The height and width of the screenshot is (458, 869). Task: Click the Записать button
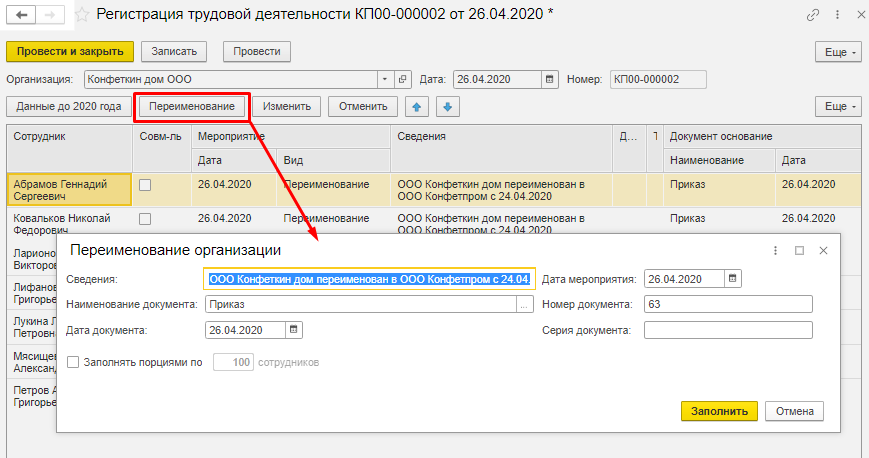click(174, 52)
